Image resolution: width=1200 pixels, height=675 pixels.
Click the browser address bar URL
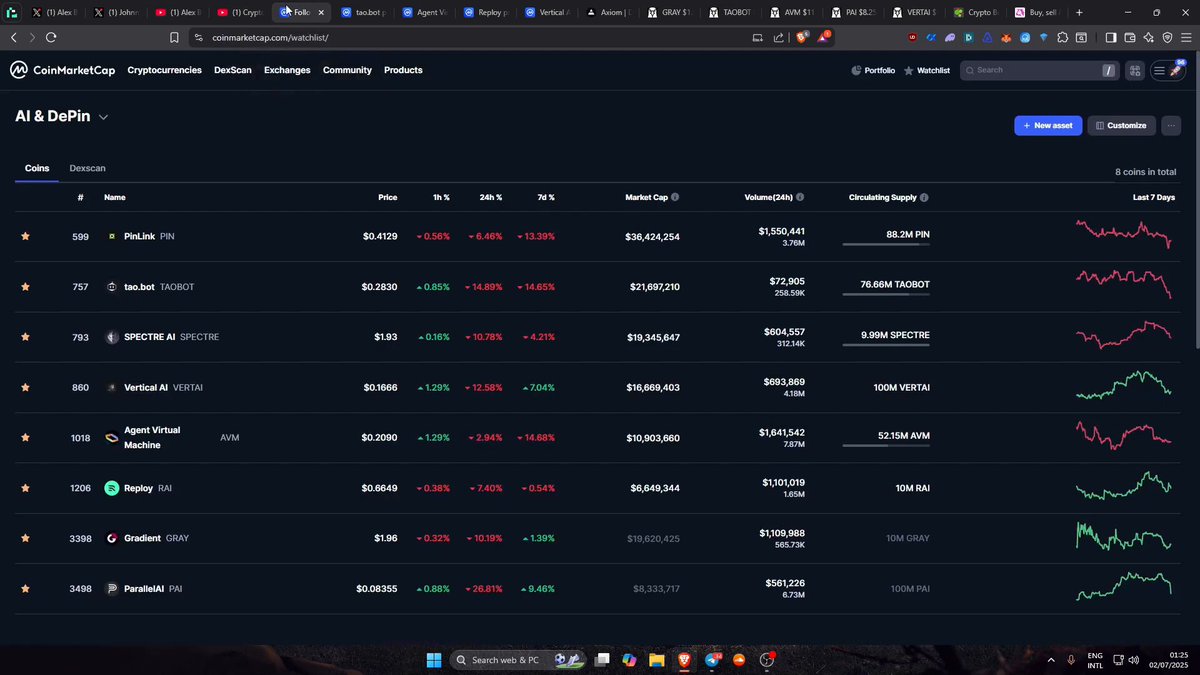[270, 37]
